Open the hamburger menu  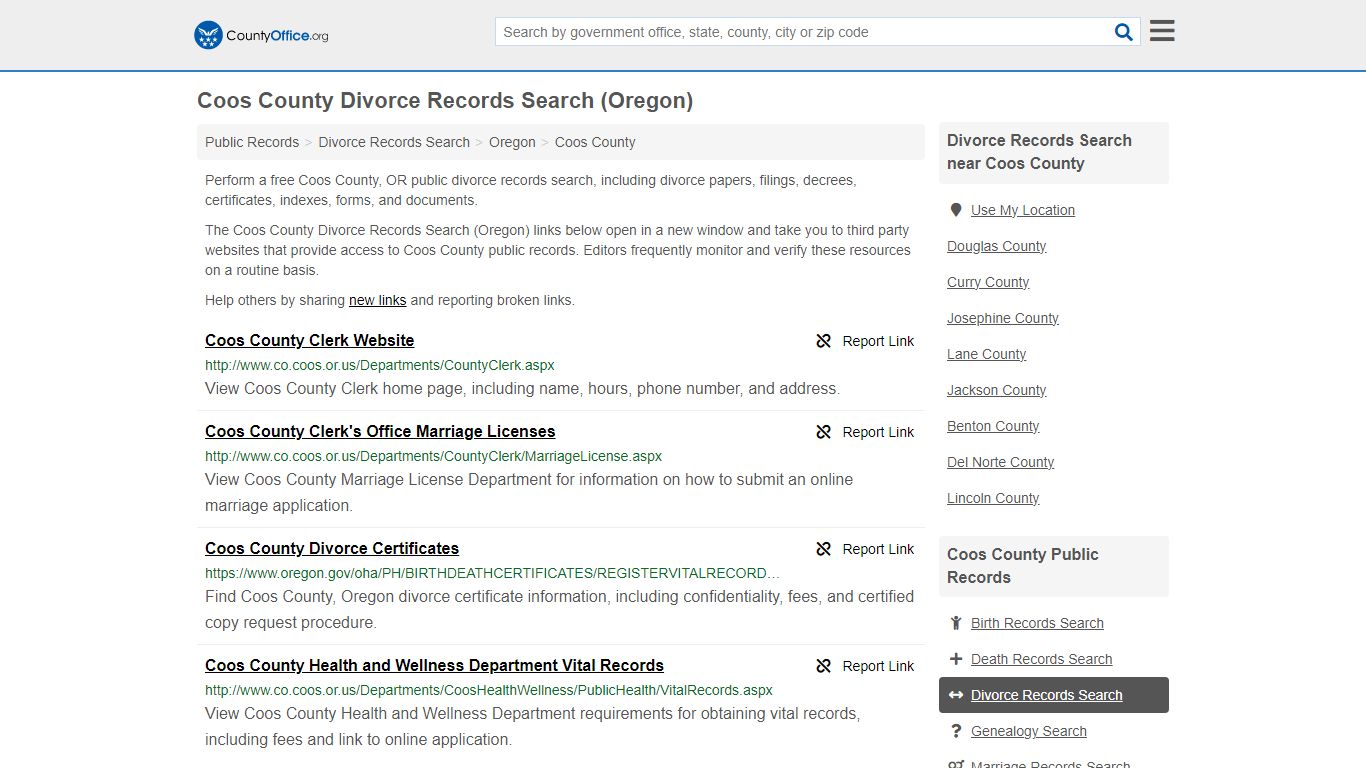(x=1162, y=31)
